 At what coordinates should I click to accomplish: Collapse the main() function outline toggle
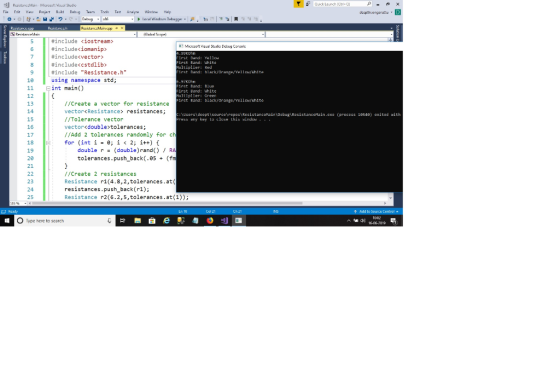coord(48,88)
